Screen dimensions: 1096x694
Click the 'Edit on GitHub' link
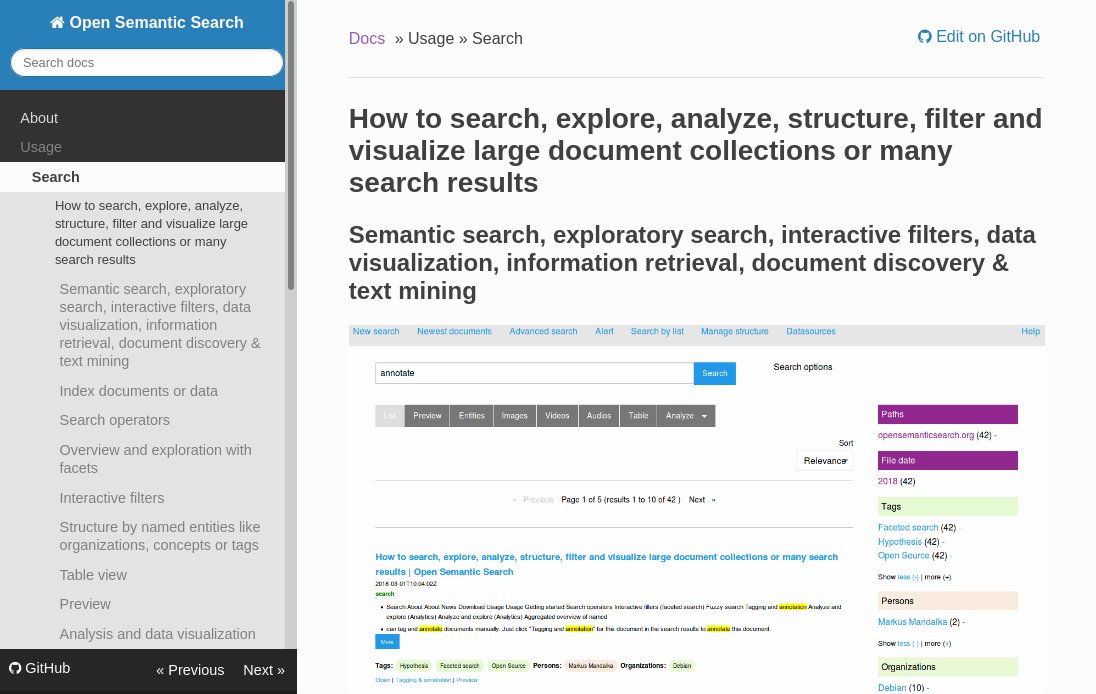point(979,36)
